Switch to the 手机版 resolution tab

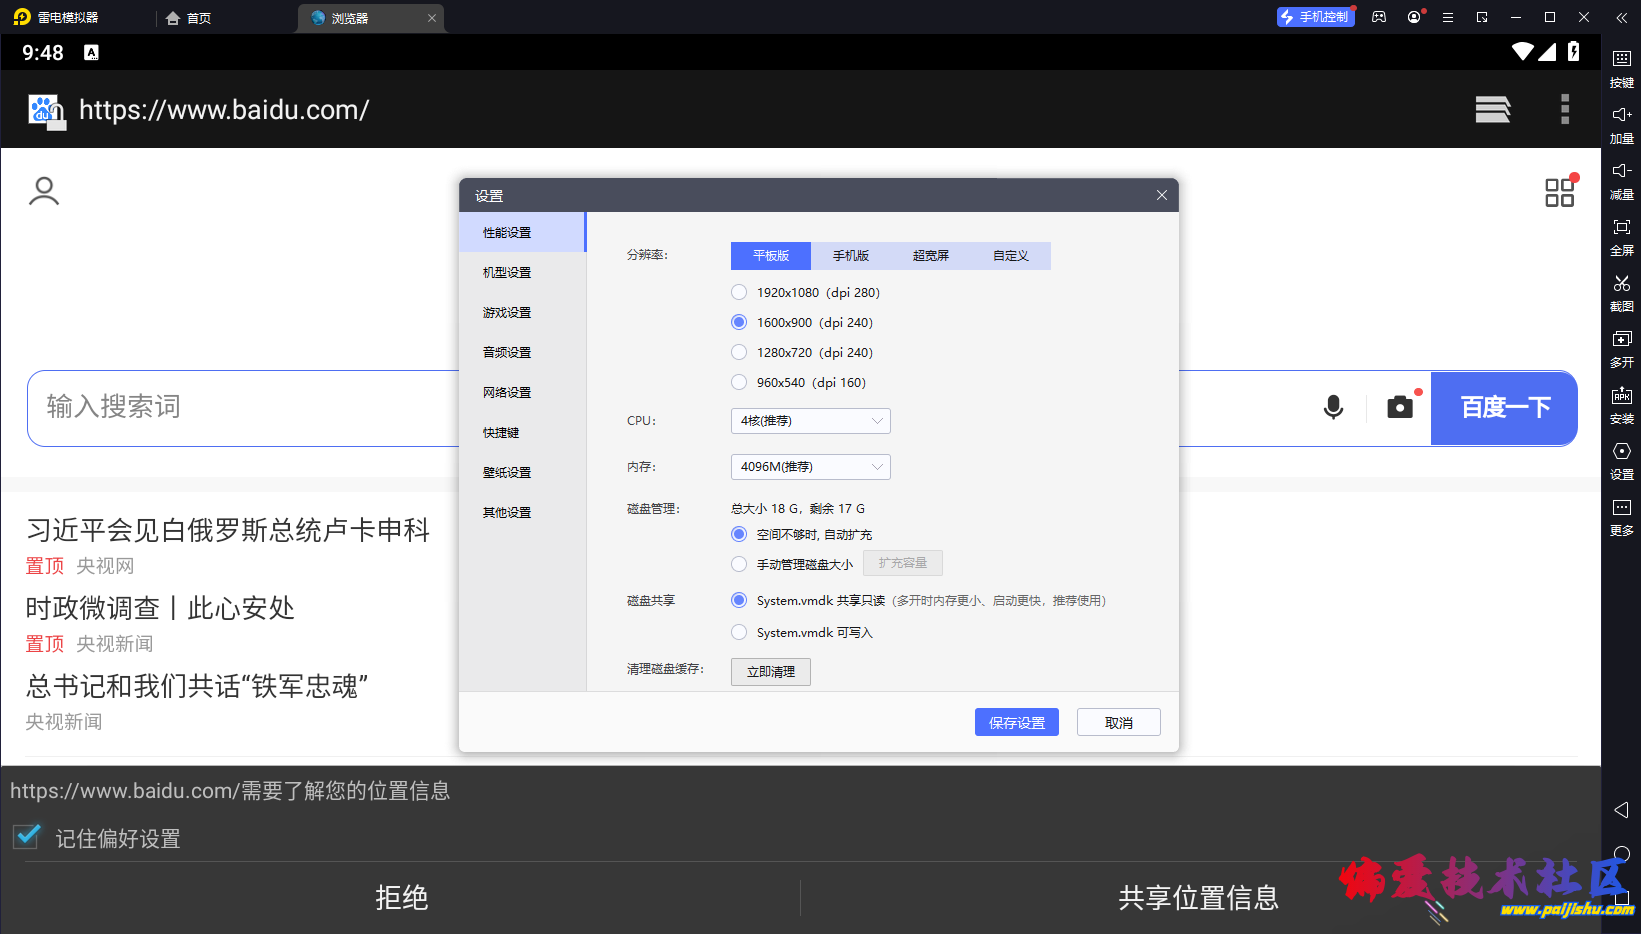click(x=850, y=256)
